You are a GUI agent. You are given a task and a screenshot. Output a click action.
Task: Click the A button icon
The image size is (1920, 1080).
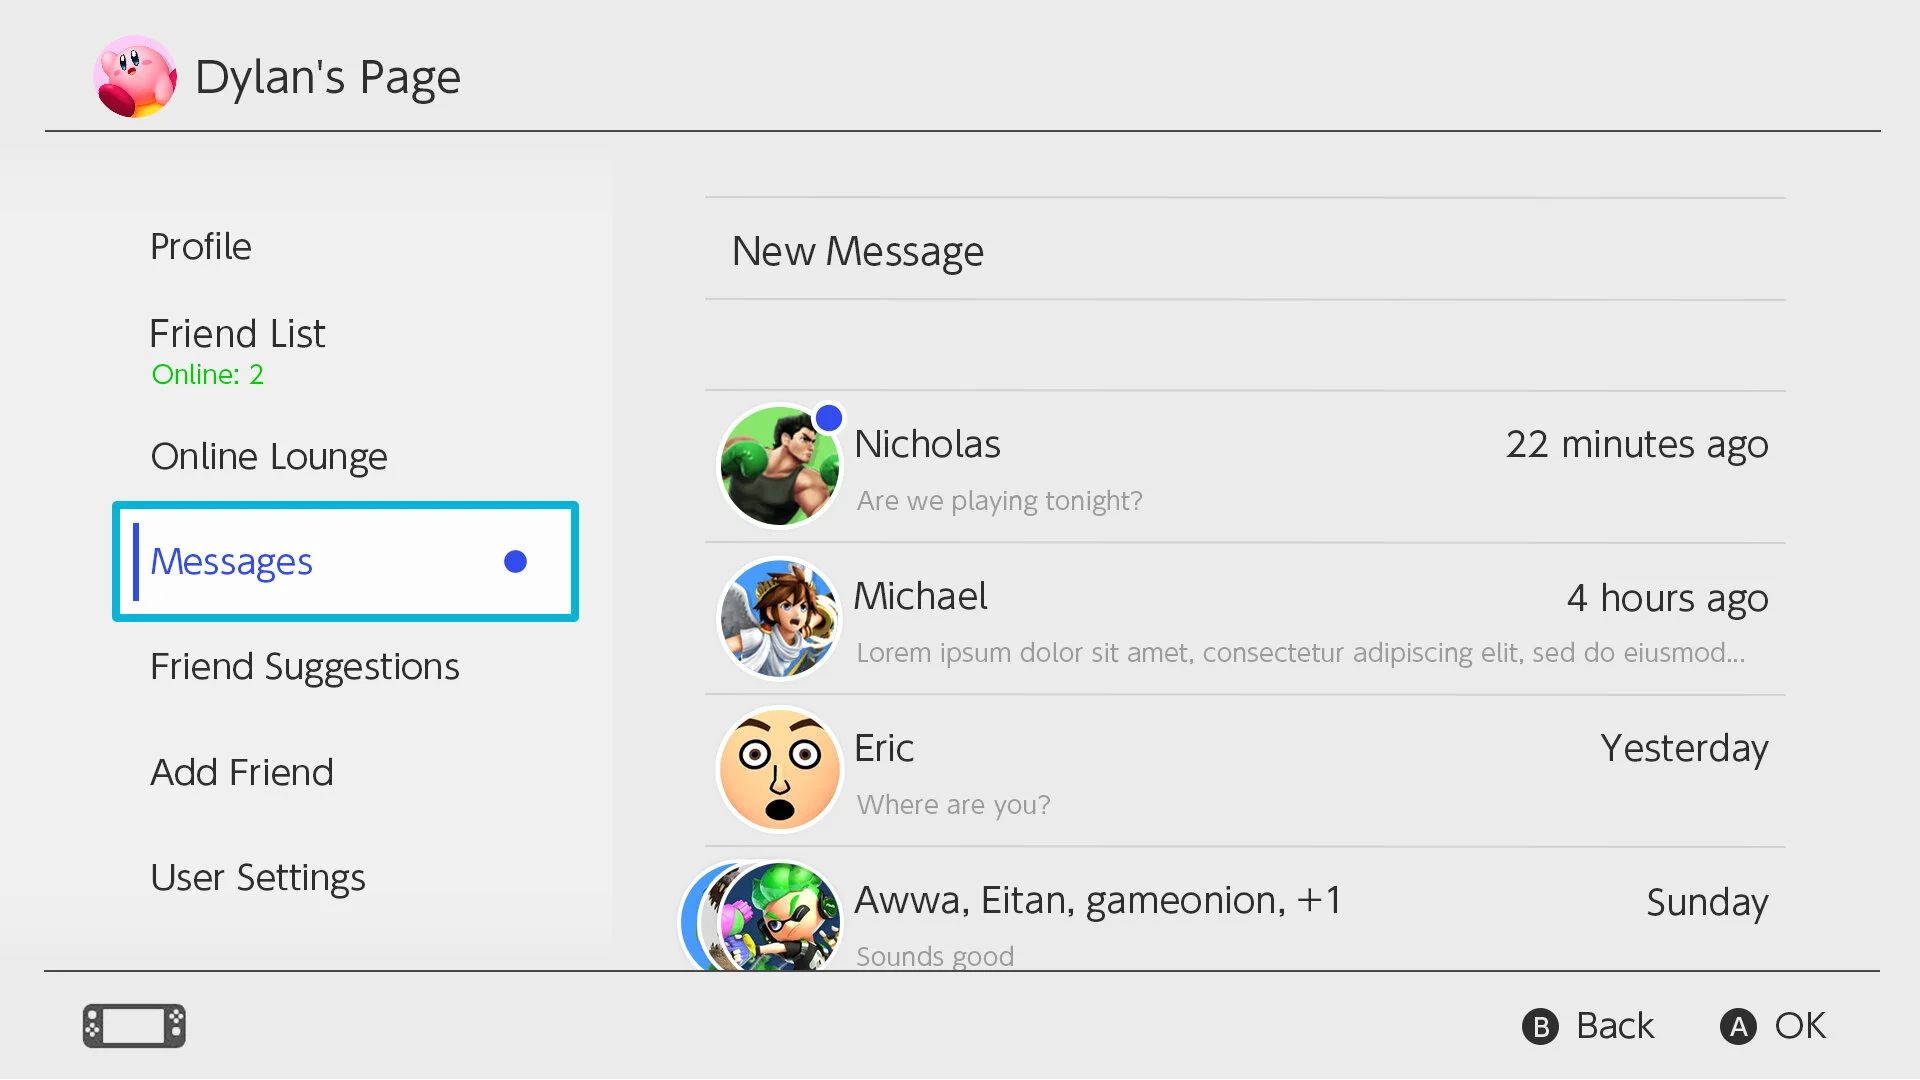point(1738,1027)
